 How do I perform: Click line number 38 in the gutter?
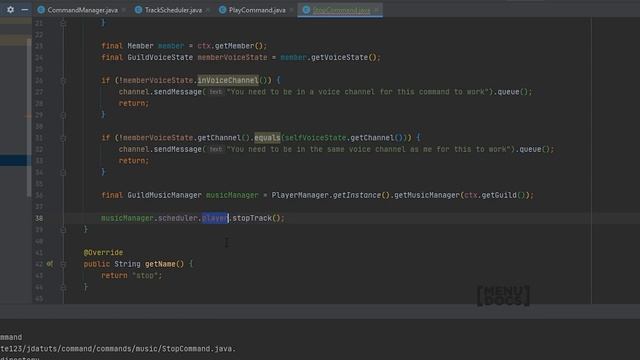pos(39,218)
